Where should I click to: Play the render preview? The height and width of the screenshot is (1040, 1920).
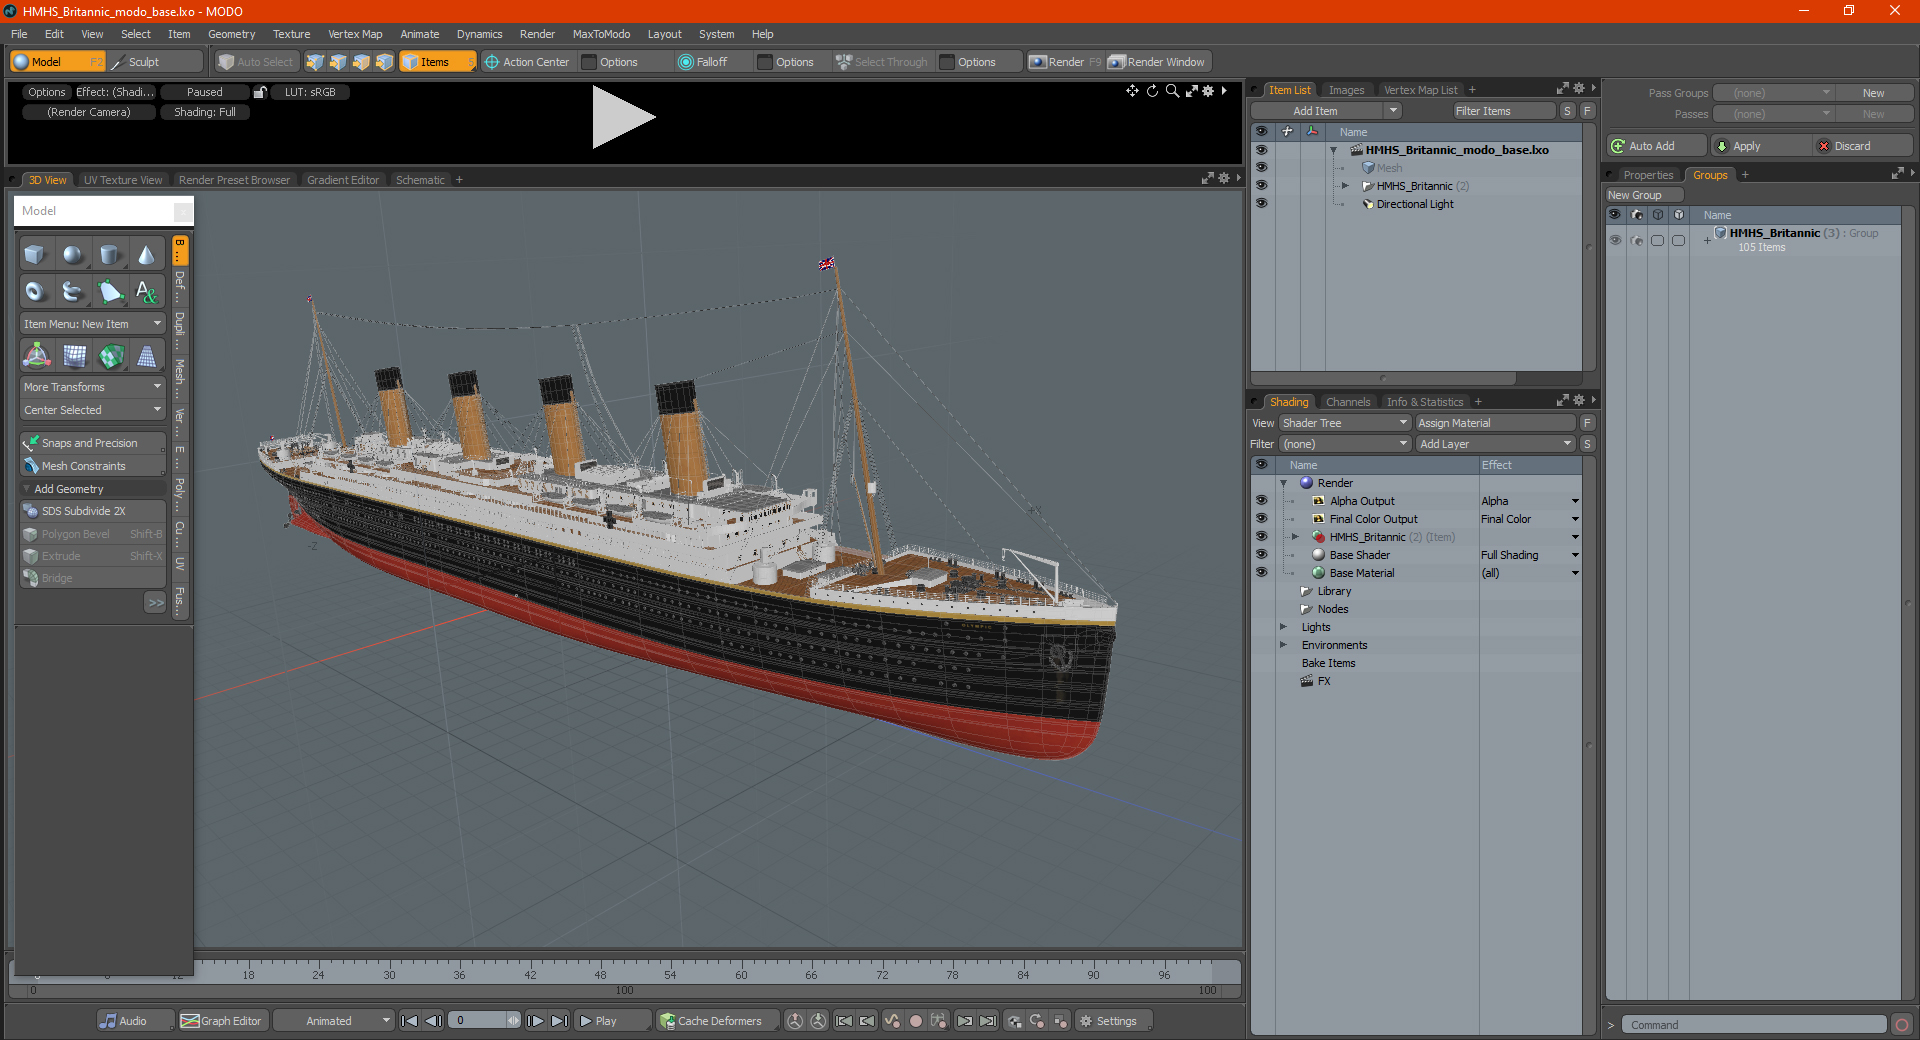pos(622,117)
